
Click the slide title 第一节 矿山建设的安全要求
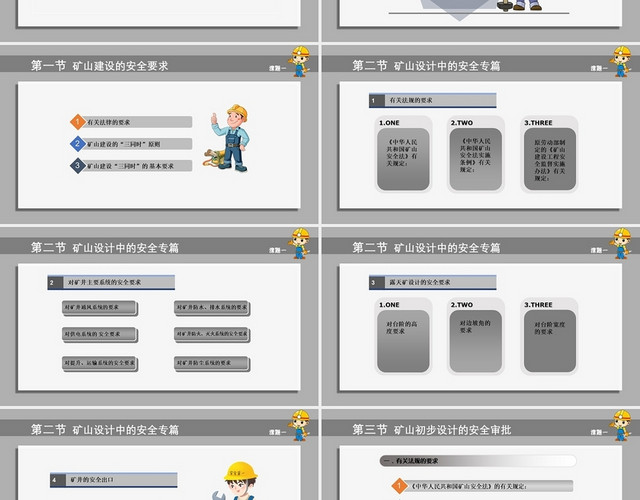[x=100, y=65]
